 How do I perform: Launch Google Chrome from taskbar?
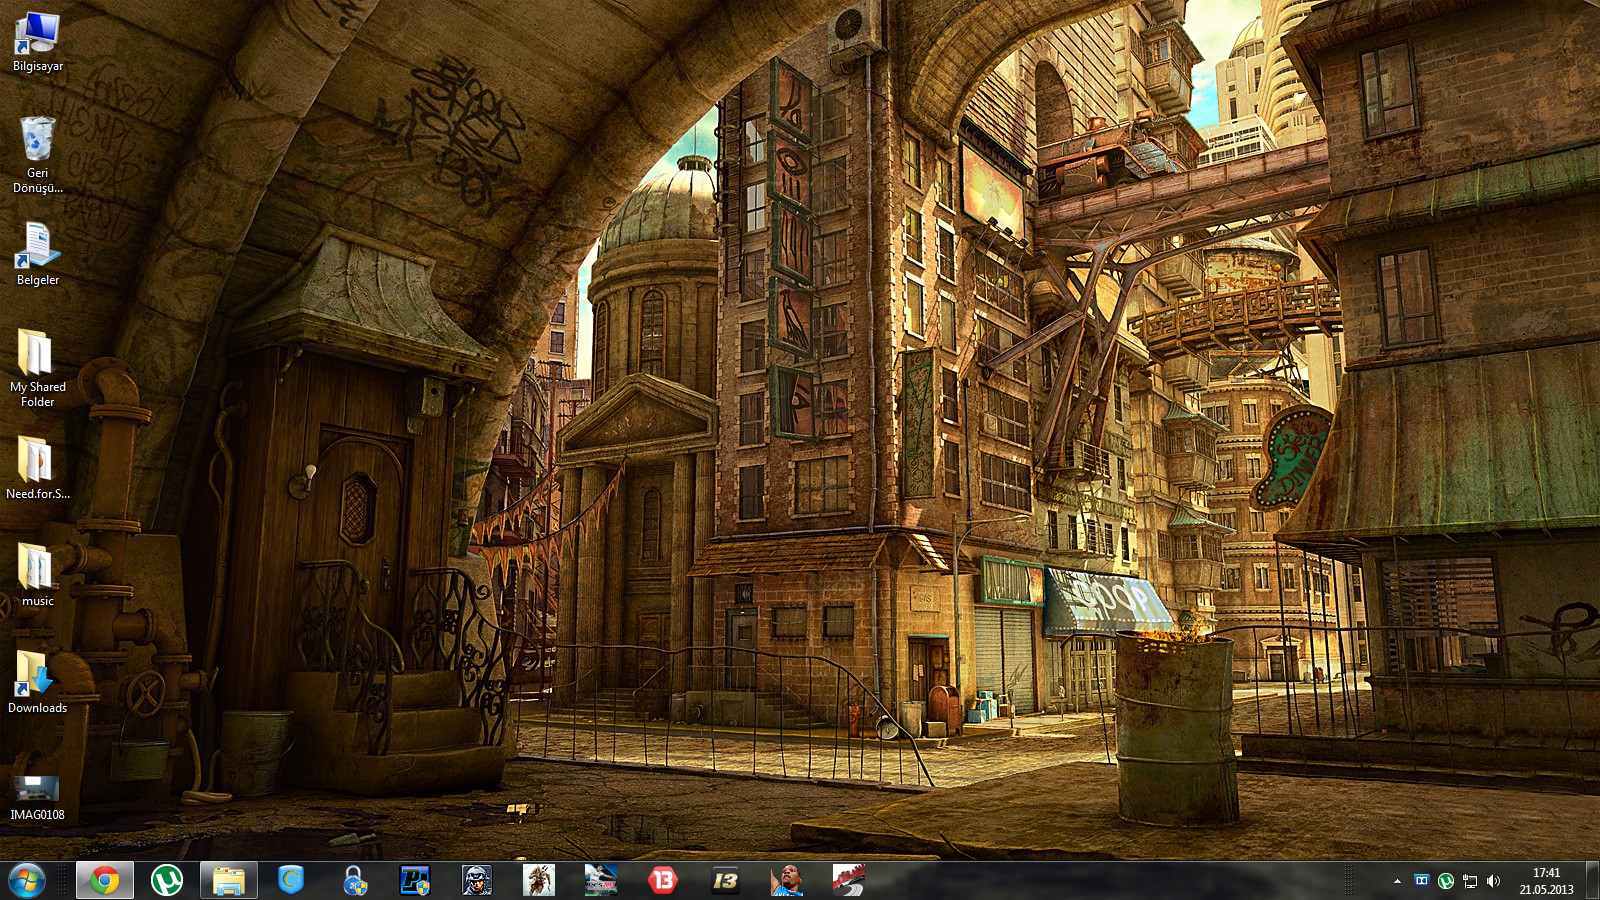[105, 881]
